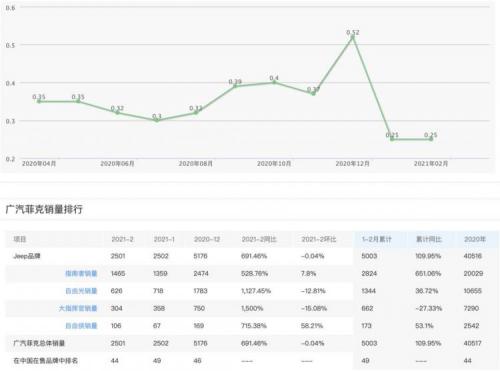Open the 指南者销量 link

[81, 274]
